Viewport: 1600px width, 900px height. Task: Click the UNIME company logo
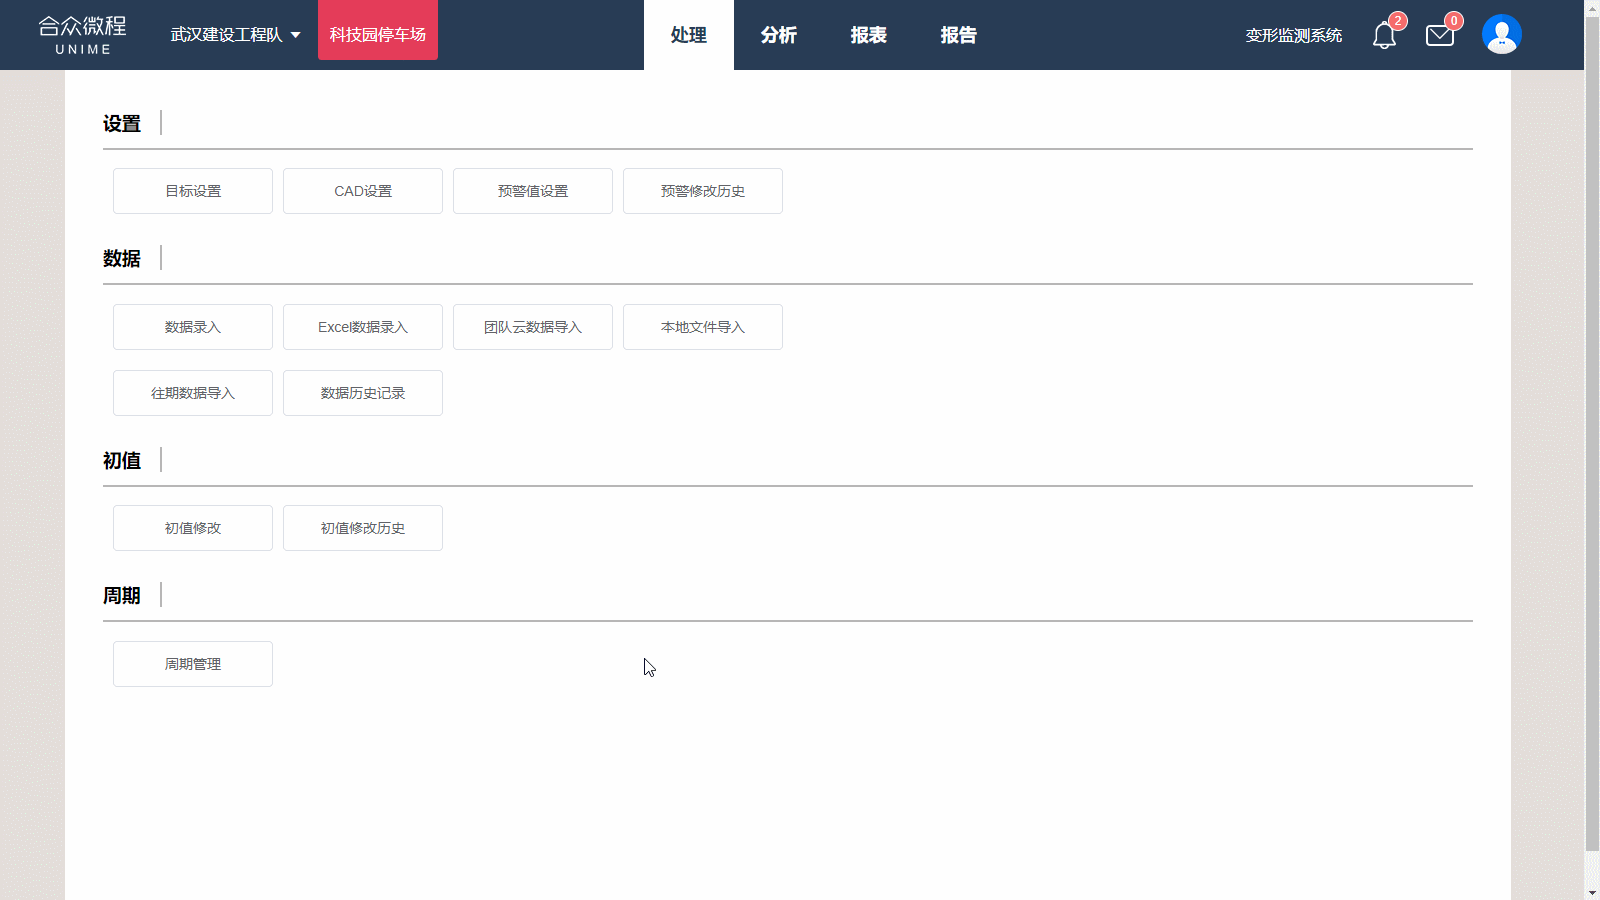83,35
